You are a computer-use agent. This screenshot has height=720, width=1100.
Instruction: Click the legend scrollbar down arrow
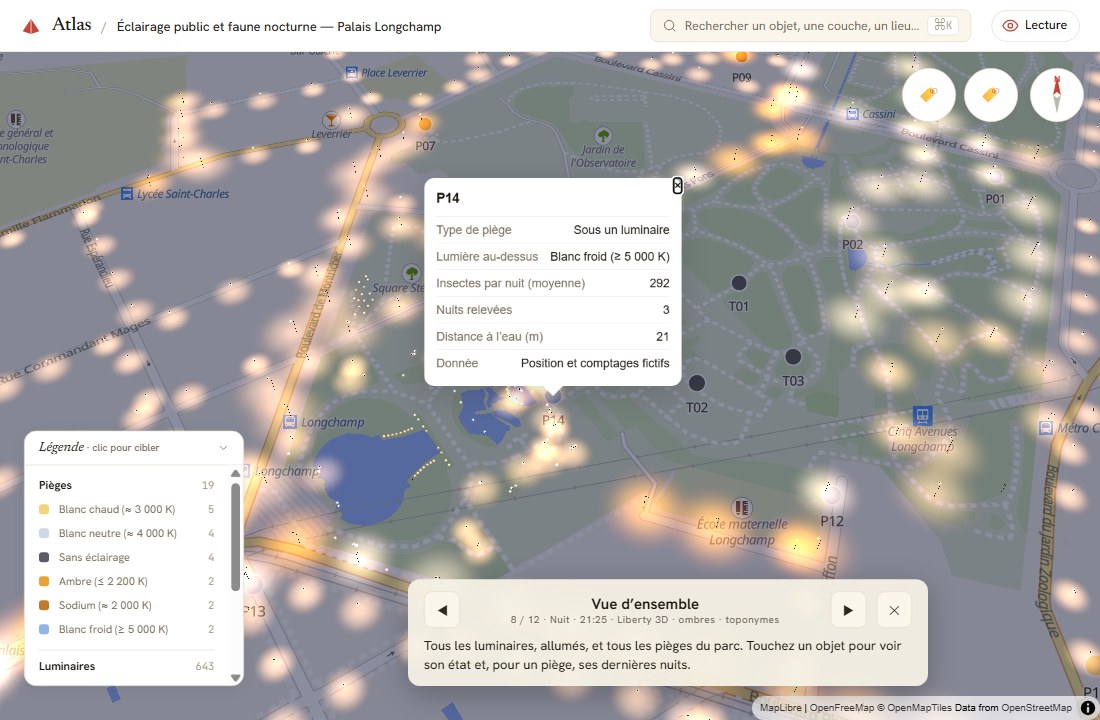236,678
